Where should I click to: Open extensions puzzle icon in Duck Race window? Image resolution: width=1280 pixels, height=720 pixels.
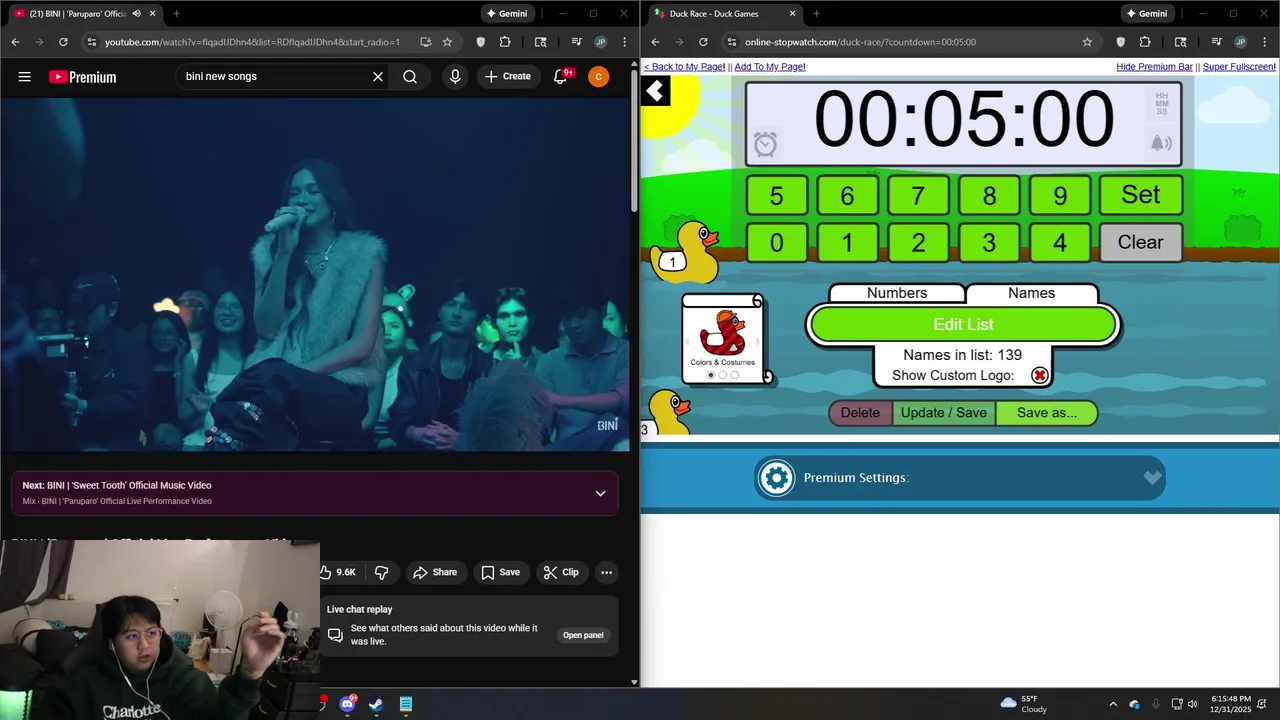point(1145,42)
